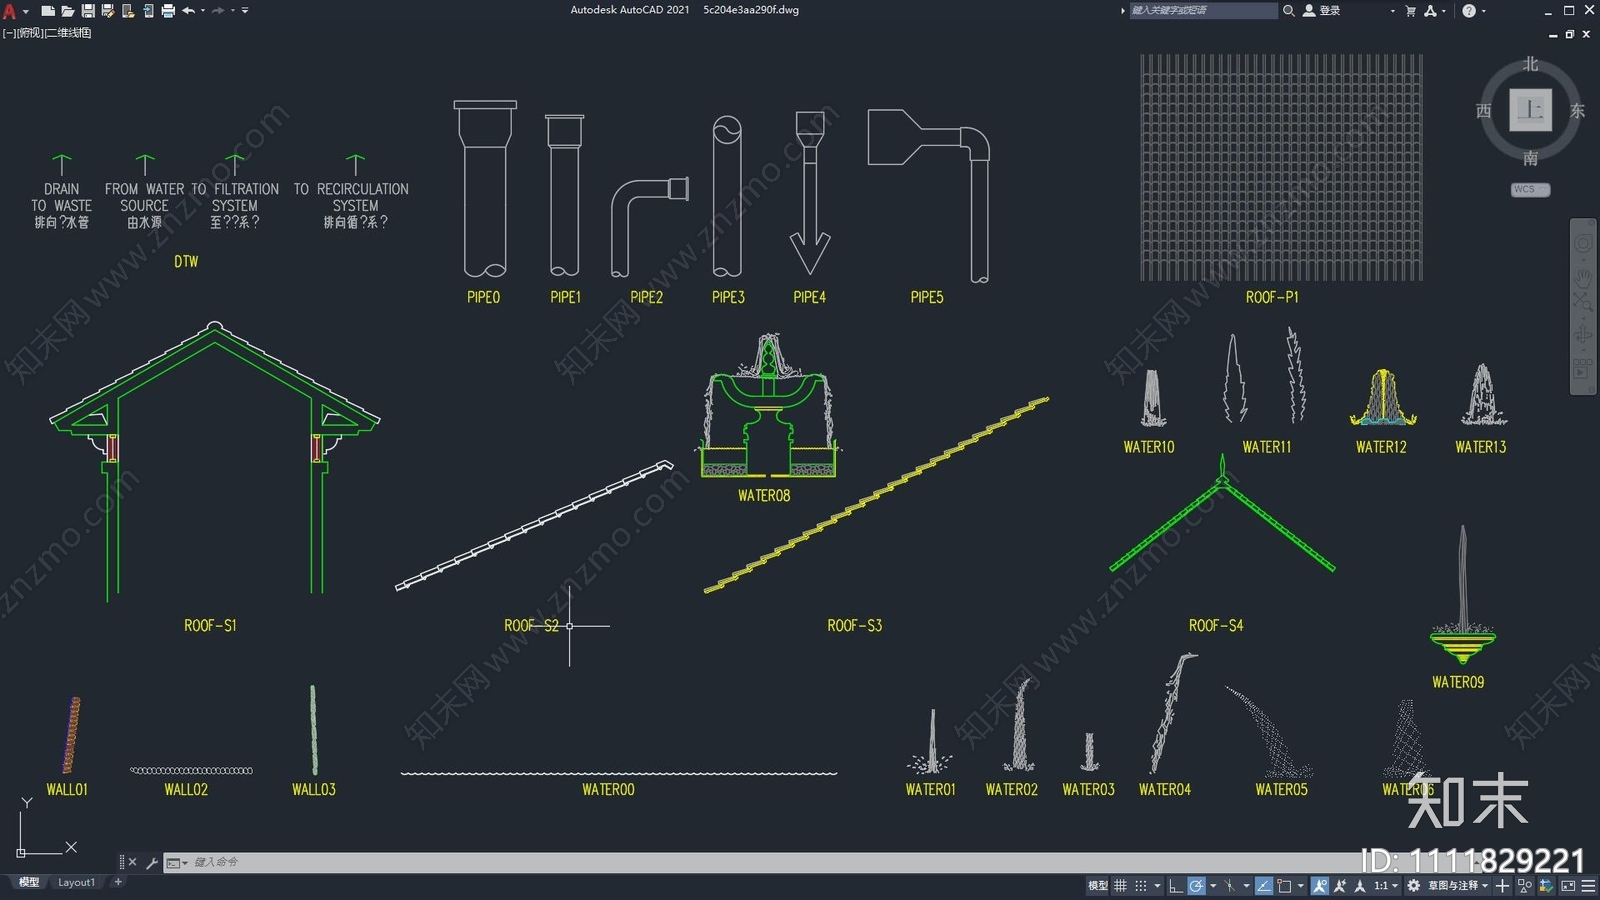Viewport: 1600px width, 900px height.
Task: Open workspace settings gear in status bar
Action: (x=1413, y=886)
